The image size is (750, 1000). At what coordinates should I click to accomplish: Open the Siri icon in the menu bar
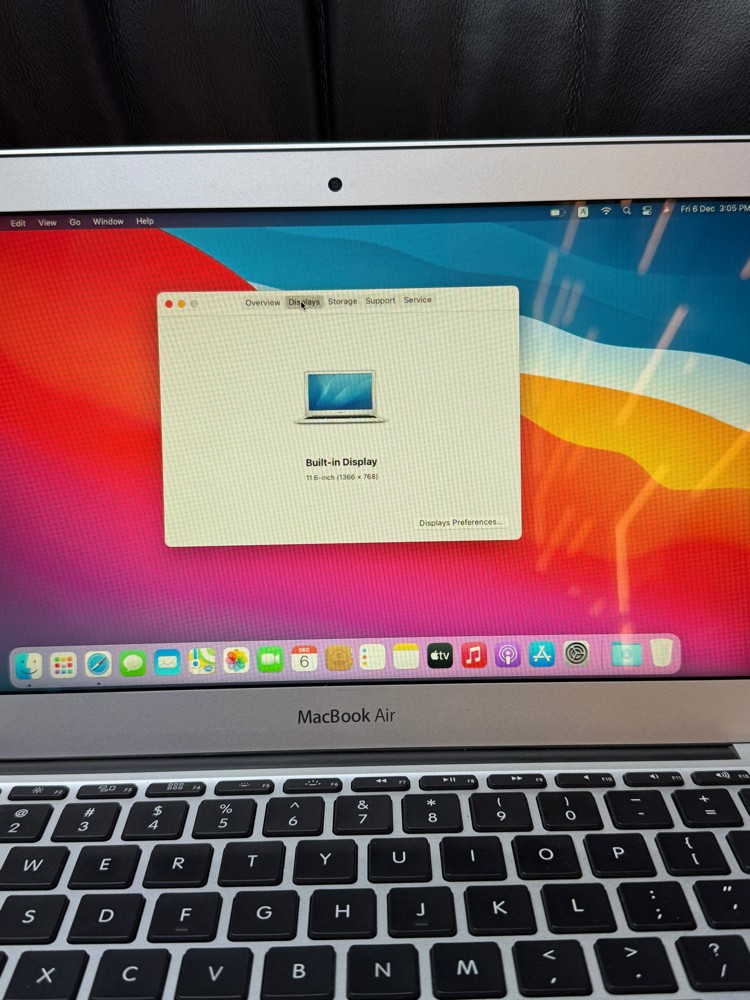coord(666,210)
